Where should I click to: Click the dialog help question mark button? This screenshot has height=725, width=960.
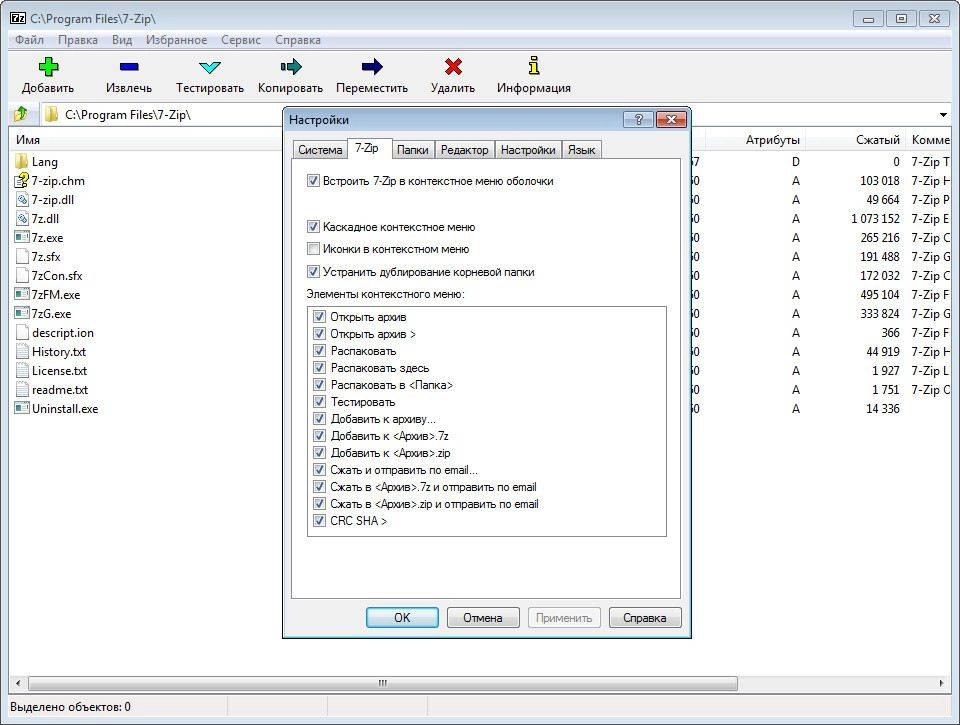638,119
